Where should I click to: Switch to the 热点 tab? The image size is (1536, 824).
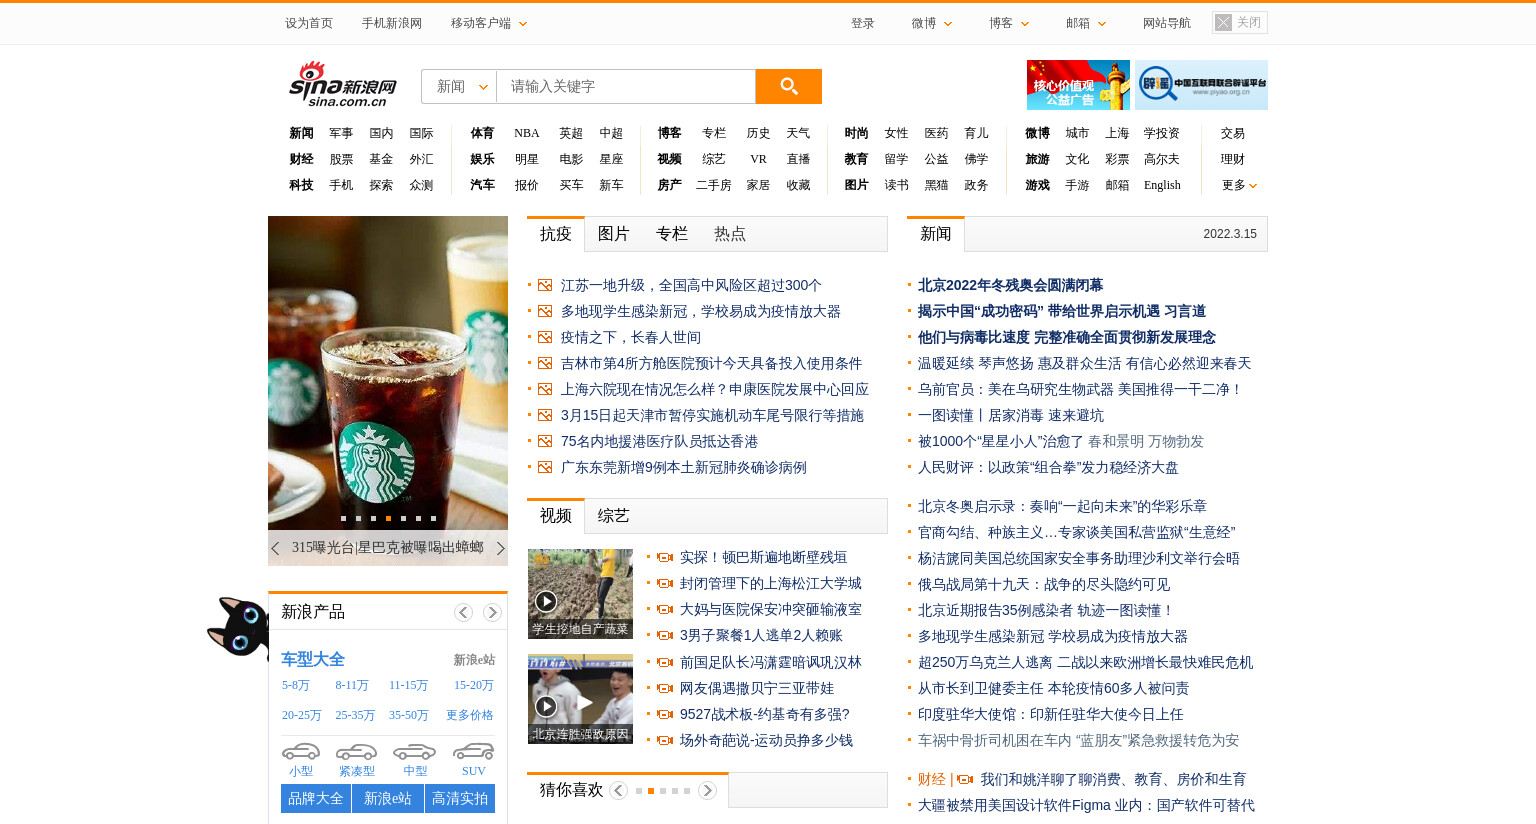pyautogui.click(x=730, y=234)
